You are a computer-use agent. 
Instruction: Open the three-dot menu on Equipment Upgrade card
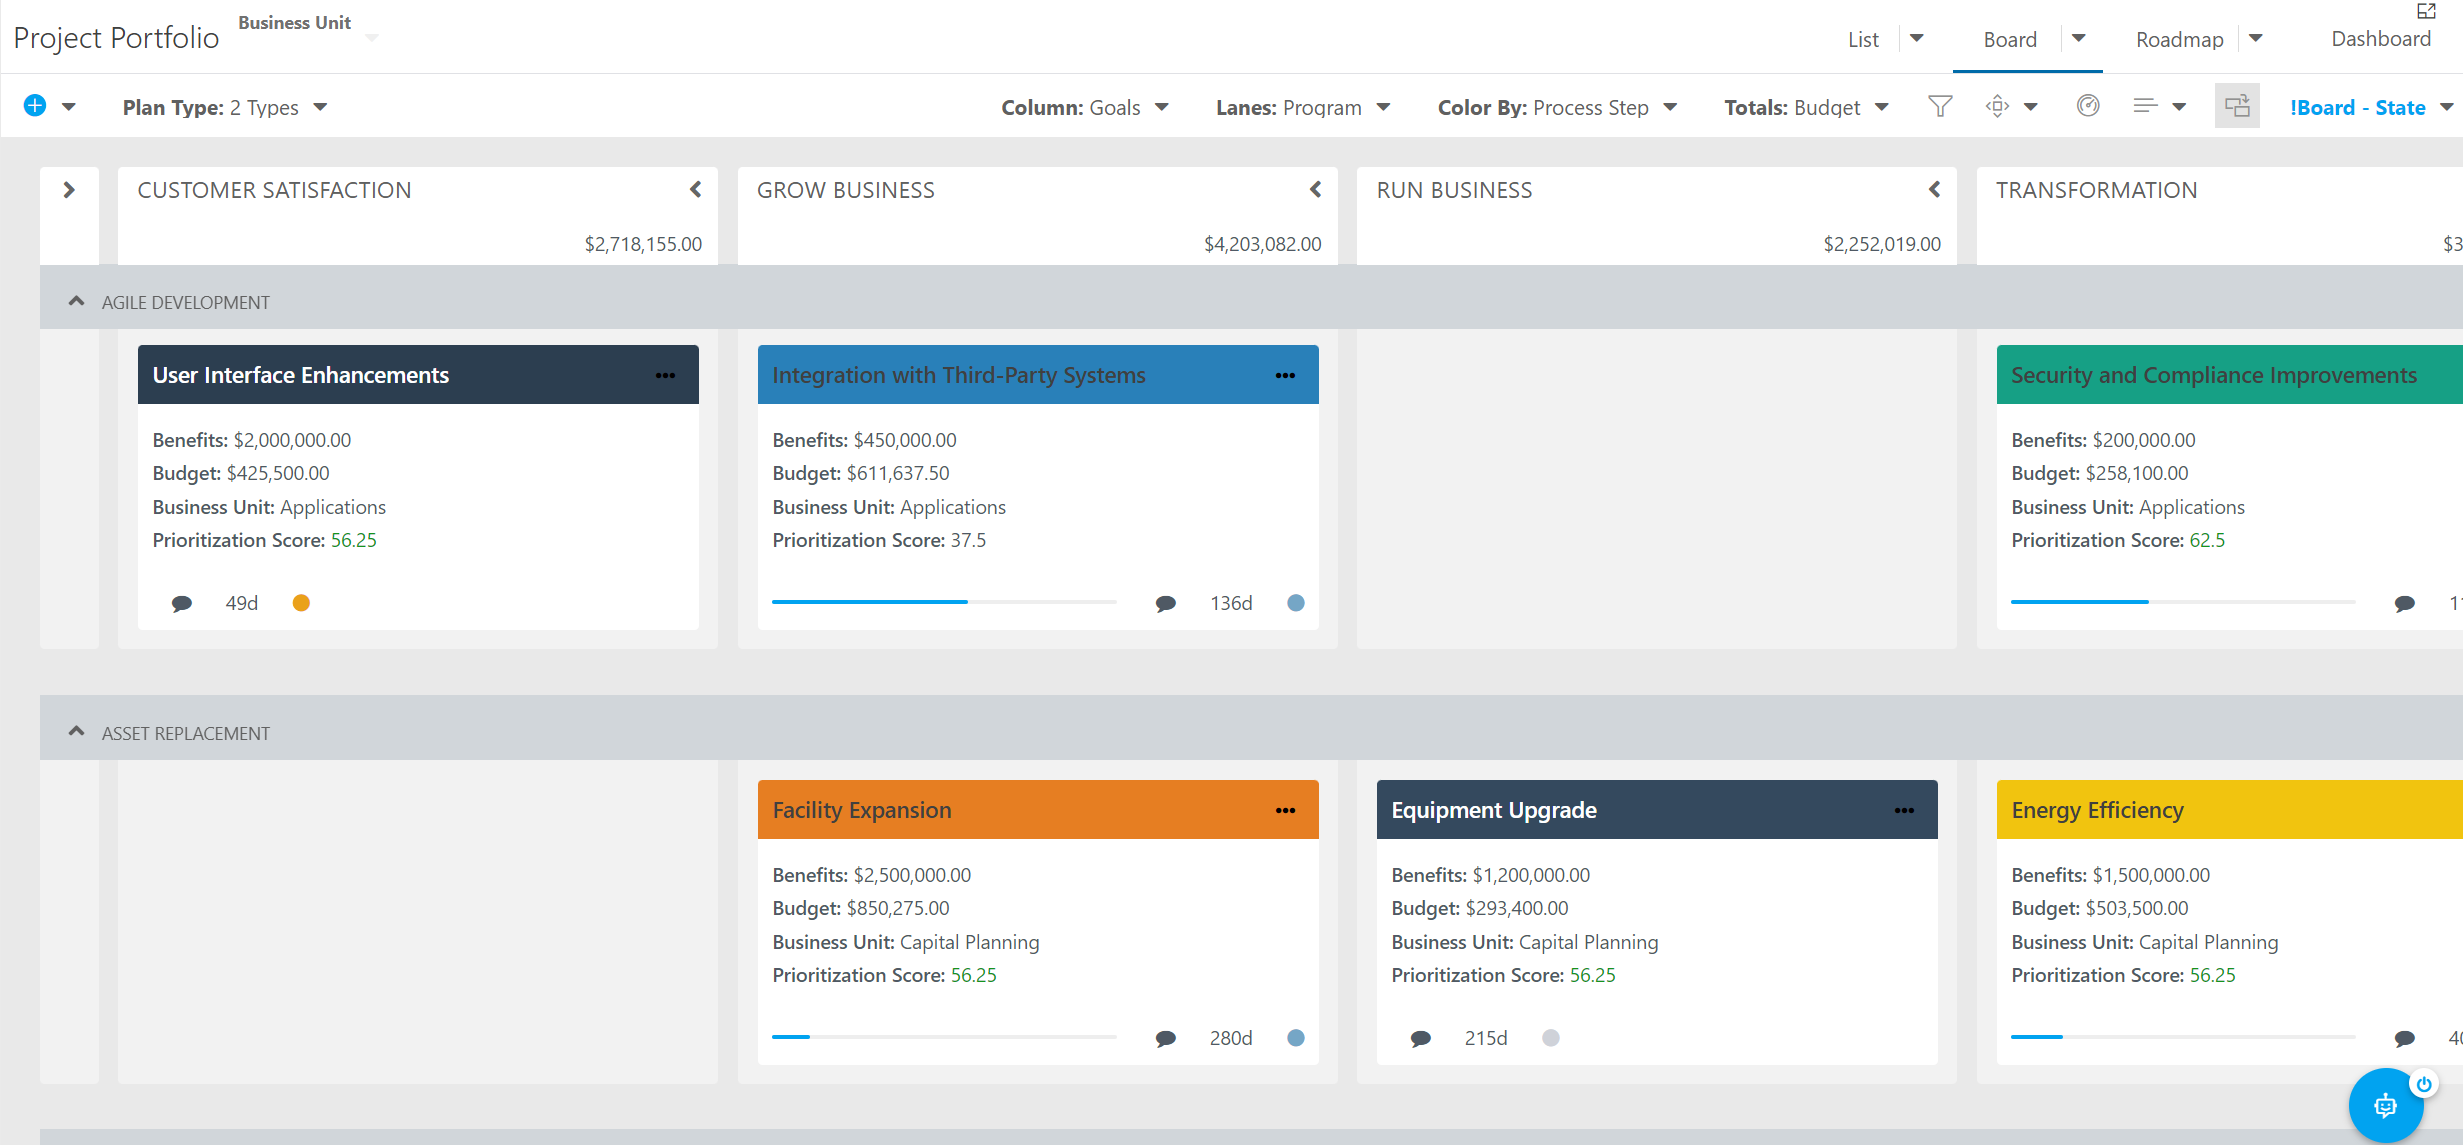(1904, 810)
